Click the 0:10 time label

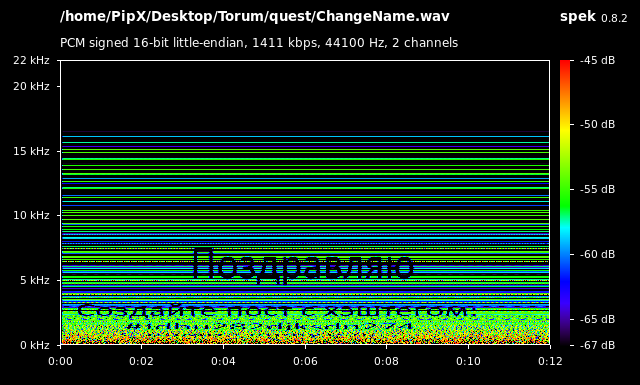click(468, 361)
